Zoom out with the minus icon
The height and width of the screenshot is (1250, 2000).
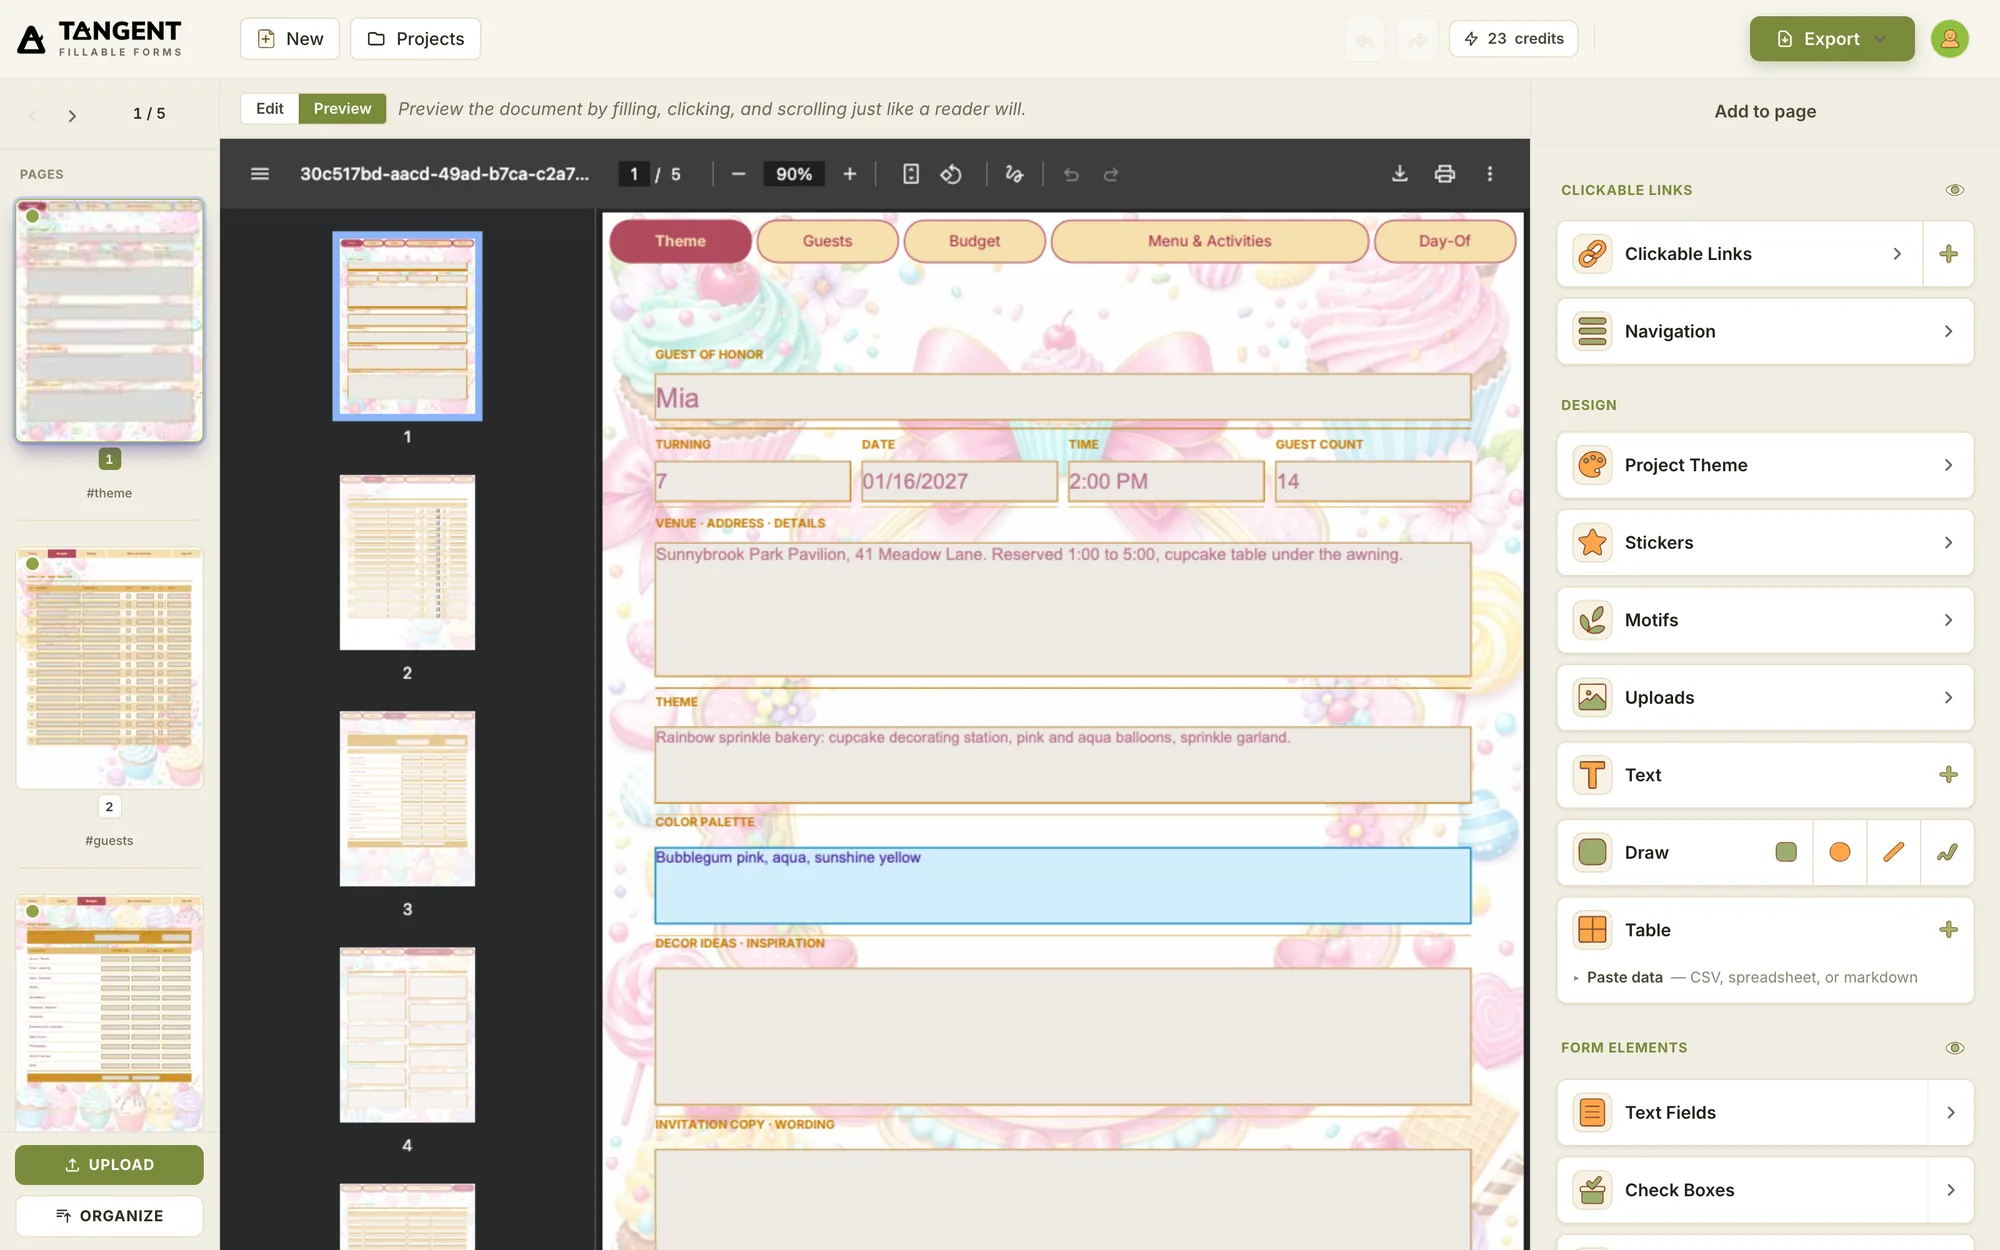[738, 174]
